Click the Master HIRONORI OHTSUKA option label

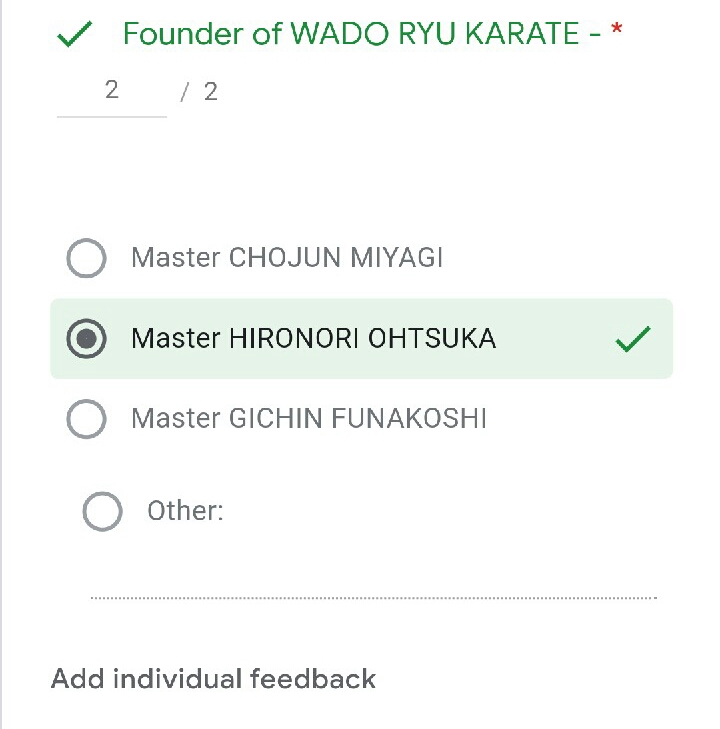[313, 339]
